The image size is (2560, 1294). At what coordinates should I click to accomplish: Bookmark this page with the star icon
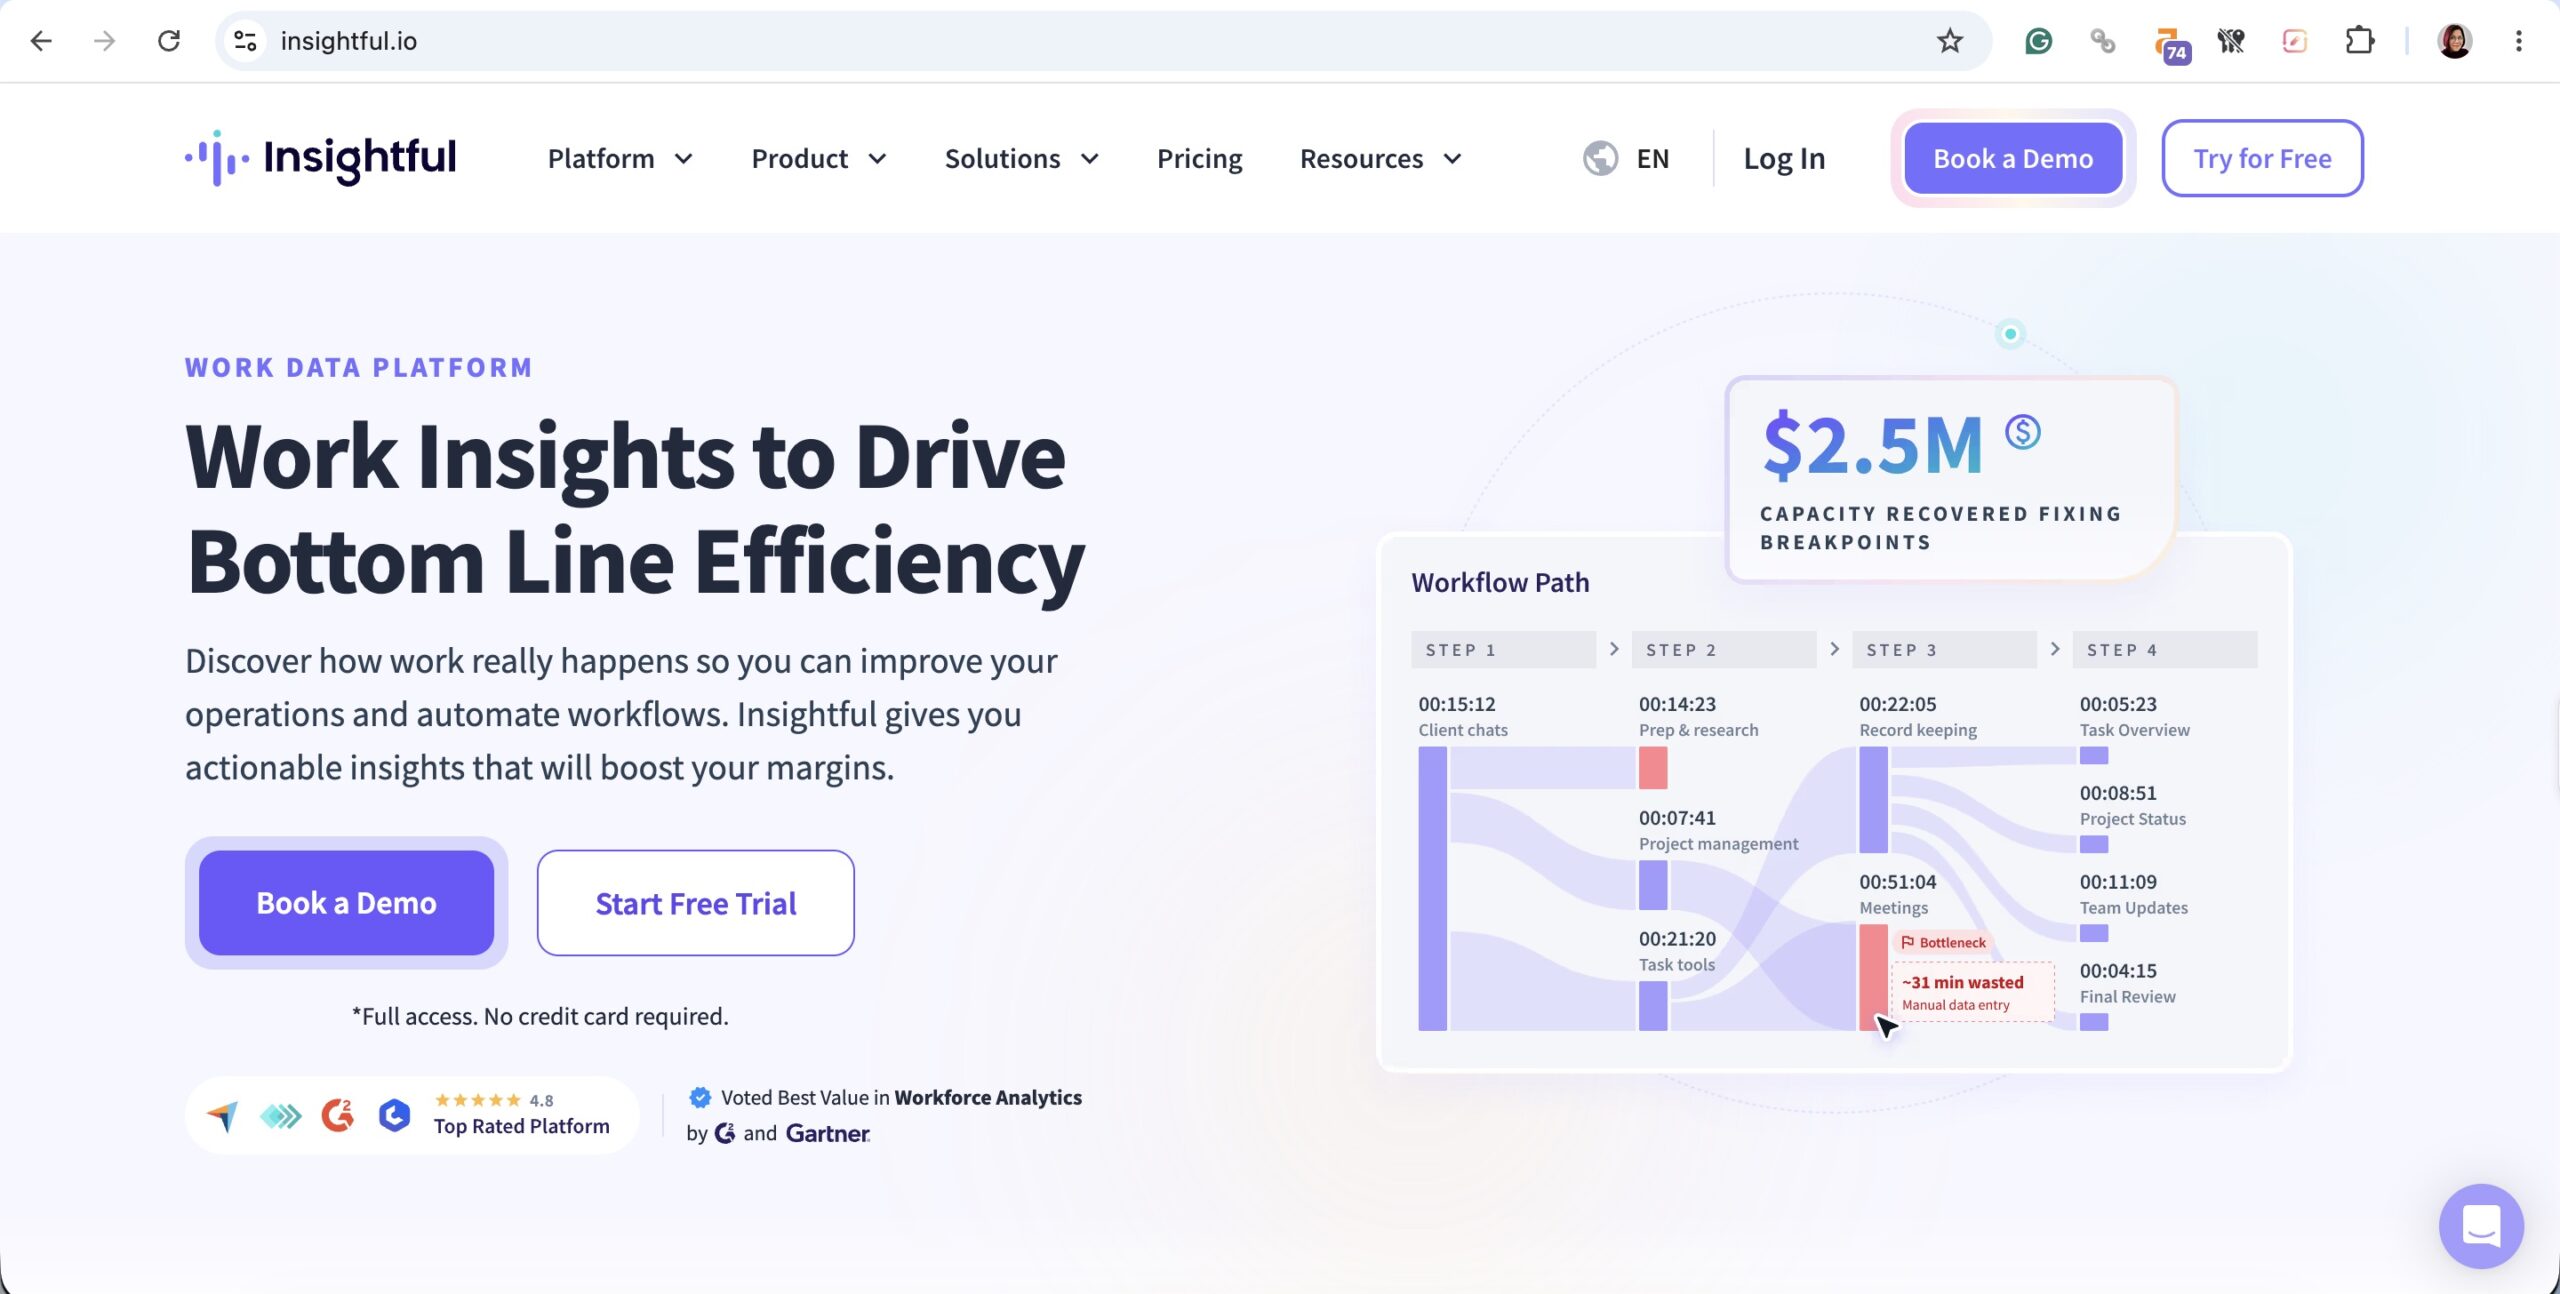pos(1949,41)
